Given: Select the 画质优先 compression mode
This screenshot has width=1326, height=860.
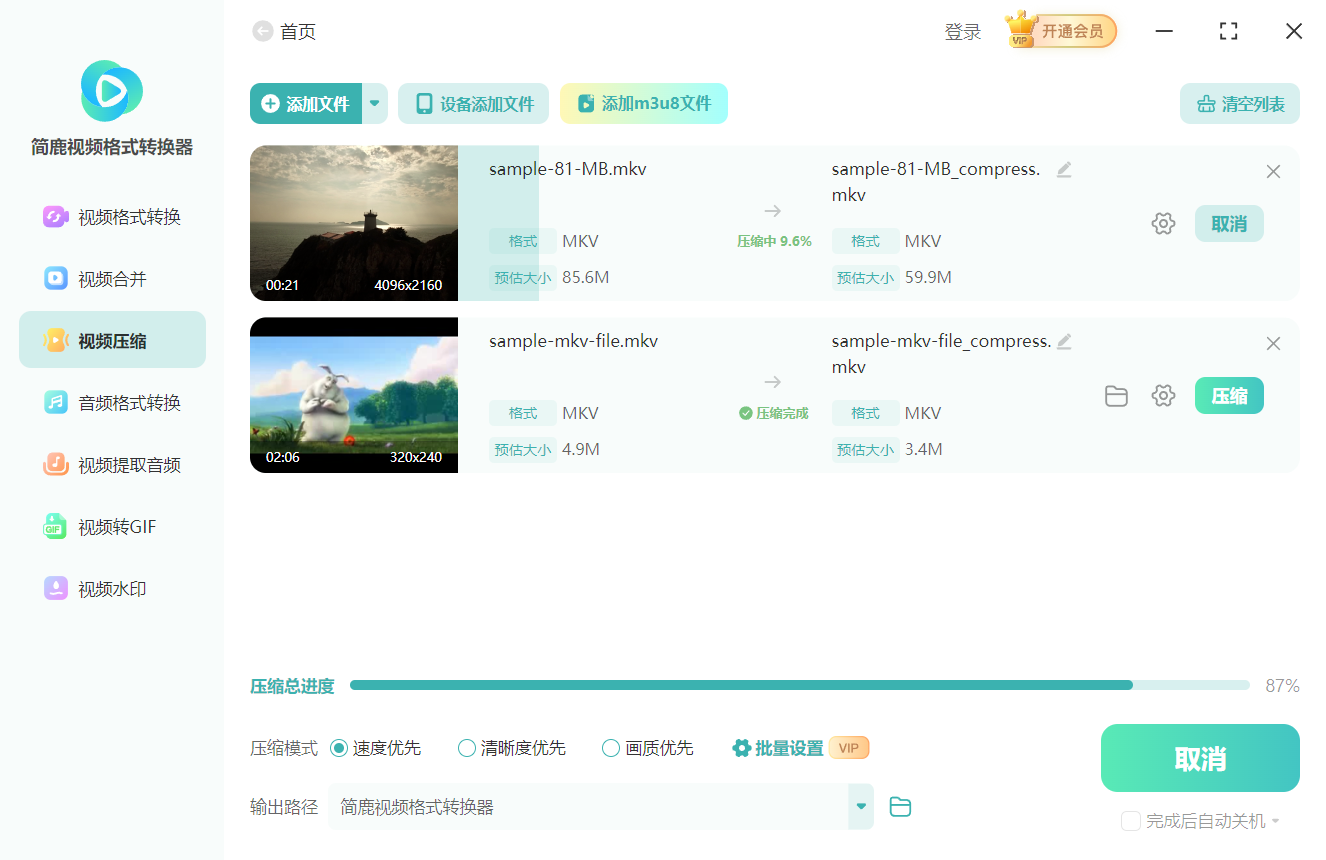Looking at the screenshot, I should [x=647, y=748].
